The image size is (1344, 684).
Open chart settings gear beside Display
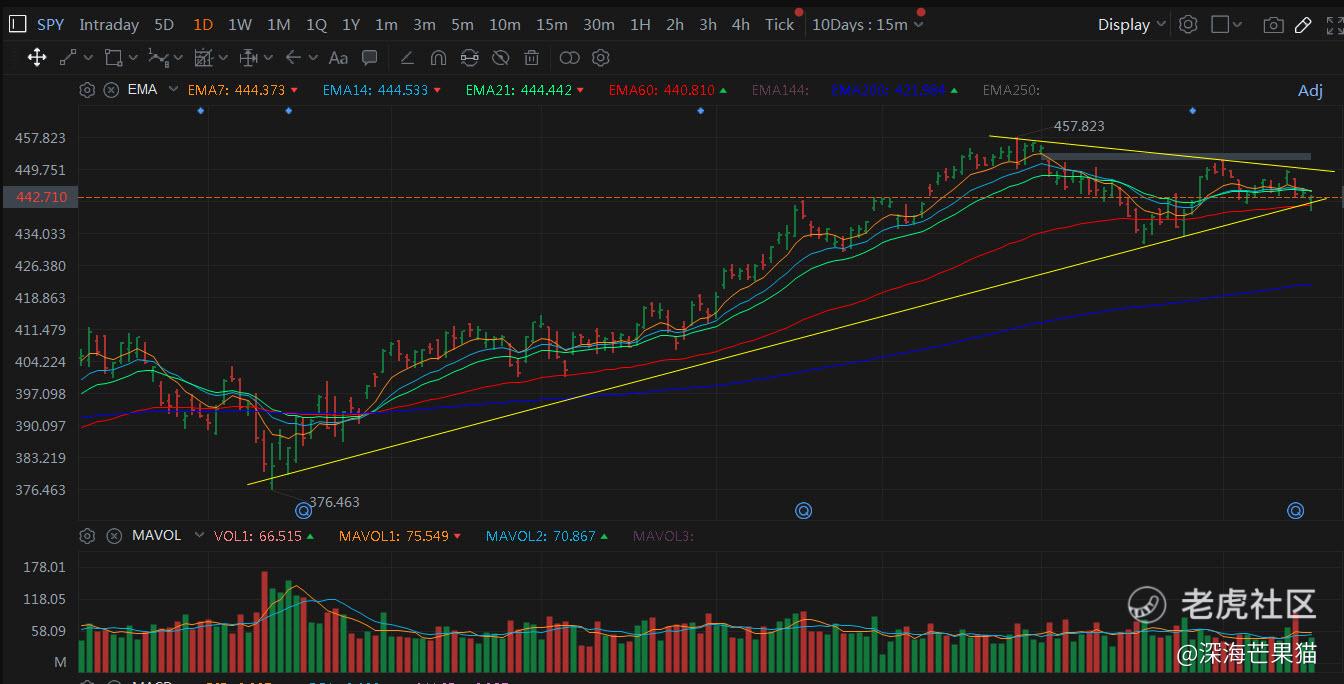(1188, 24)
